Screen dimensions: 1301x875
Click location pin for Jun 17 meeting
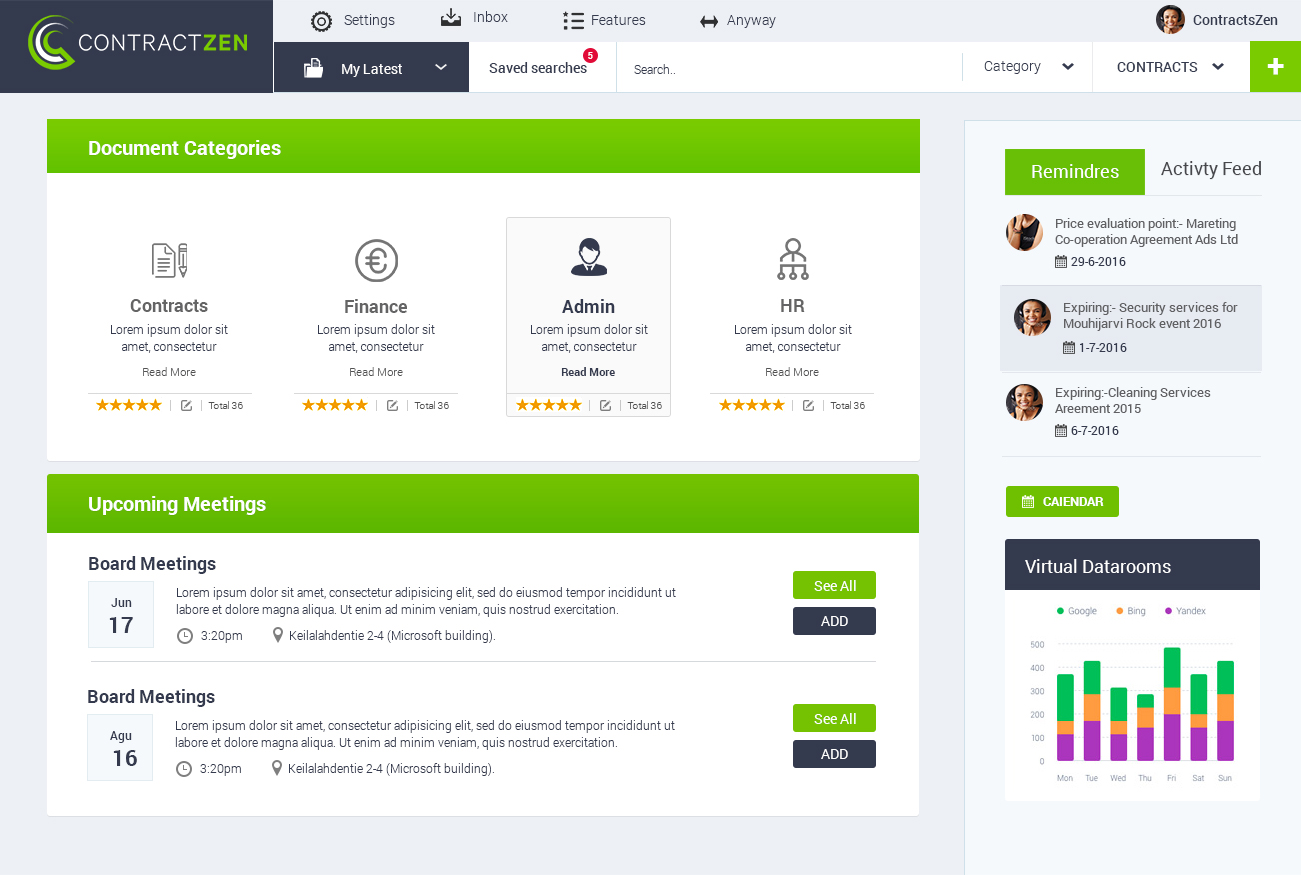pos(278,635)
